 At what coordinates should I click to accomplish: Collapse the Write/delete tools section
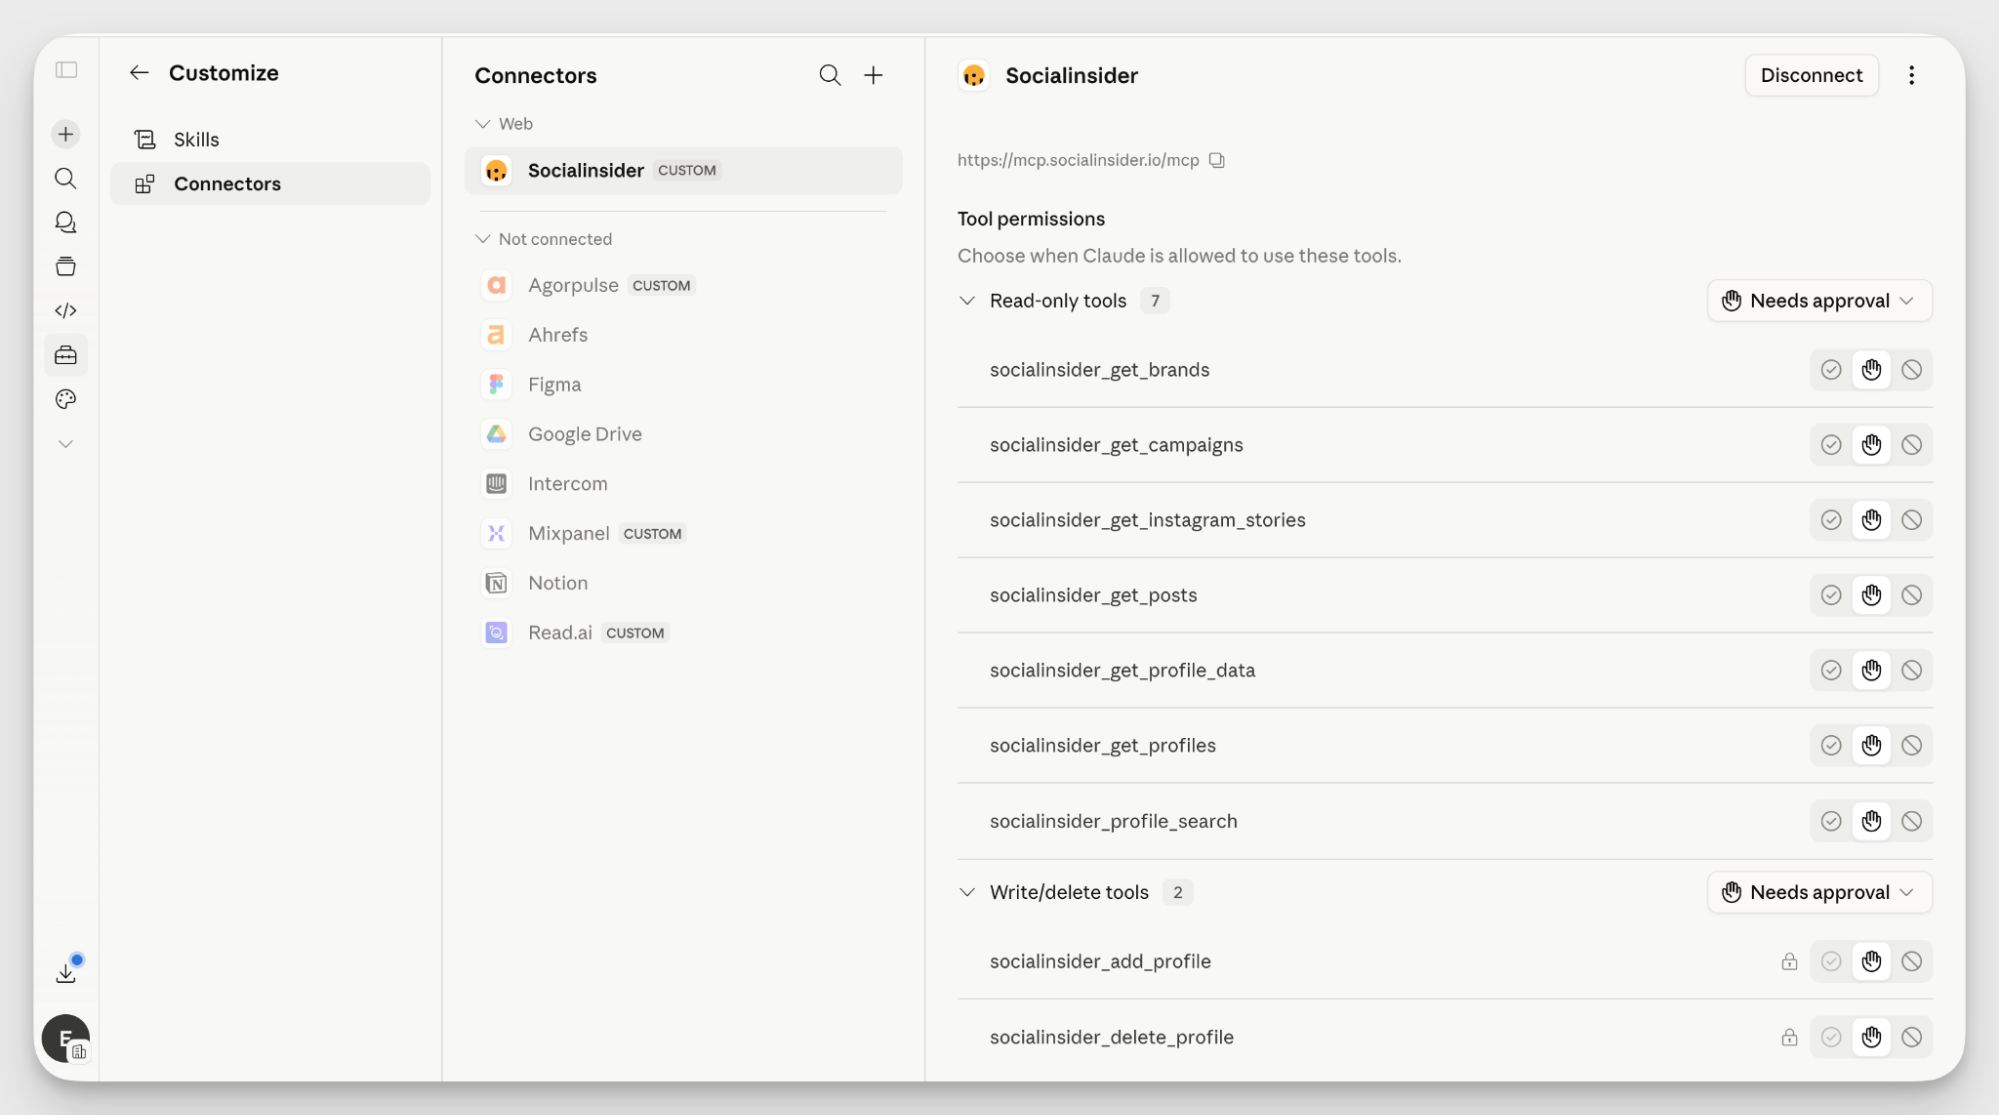tap(967, 892)
